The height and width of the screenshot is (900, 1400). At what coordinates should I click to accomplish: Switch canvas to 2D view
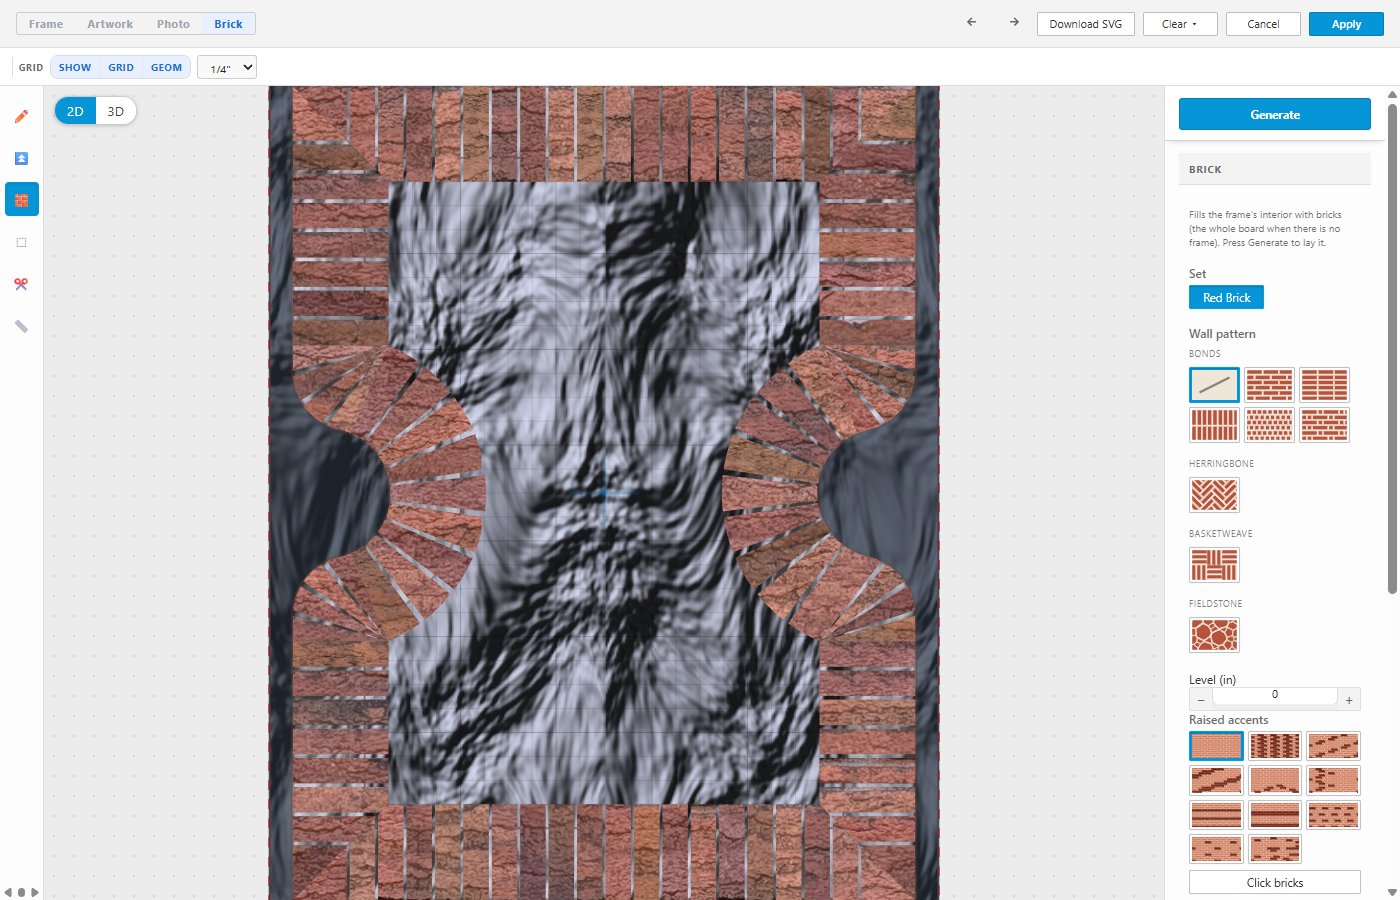click(x=75, y=111)
